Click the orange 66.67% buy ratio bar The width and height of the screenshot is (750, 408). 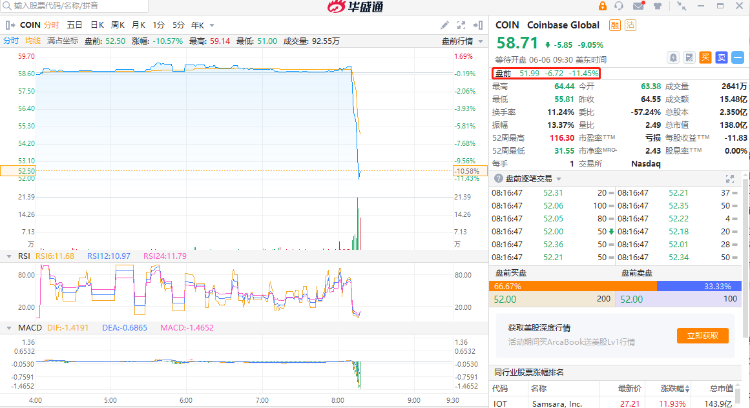pos(573,286)
